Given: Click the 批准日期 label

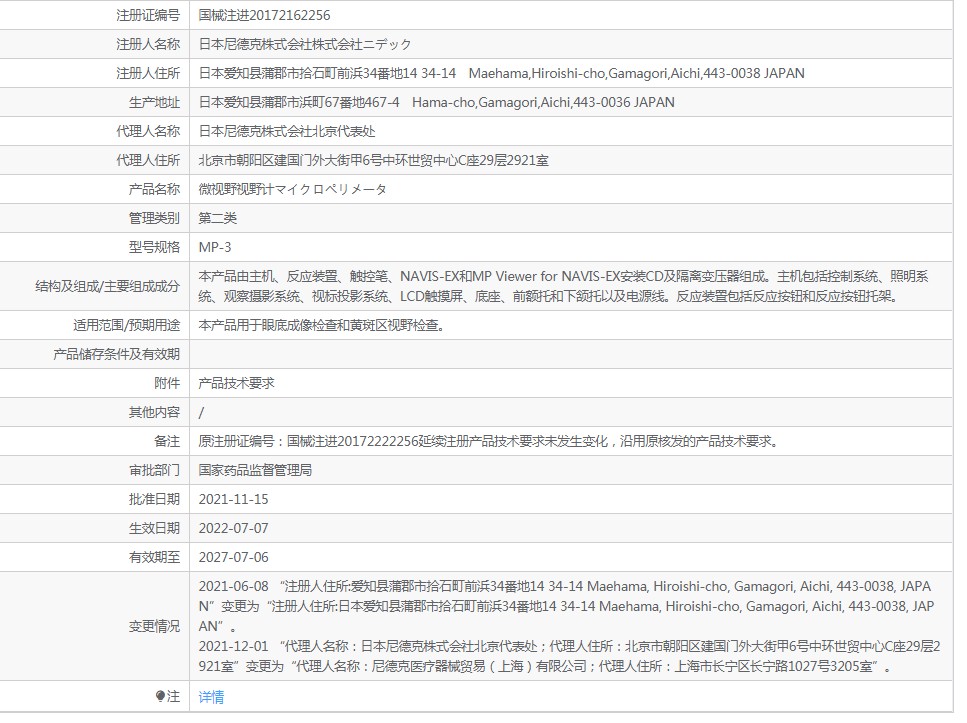Looking at the screenshot, I should point(154,499).
